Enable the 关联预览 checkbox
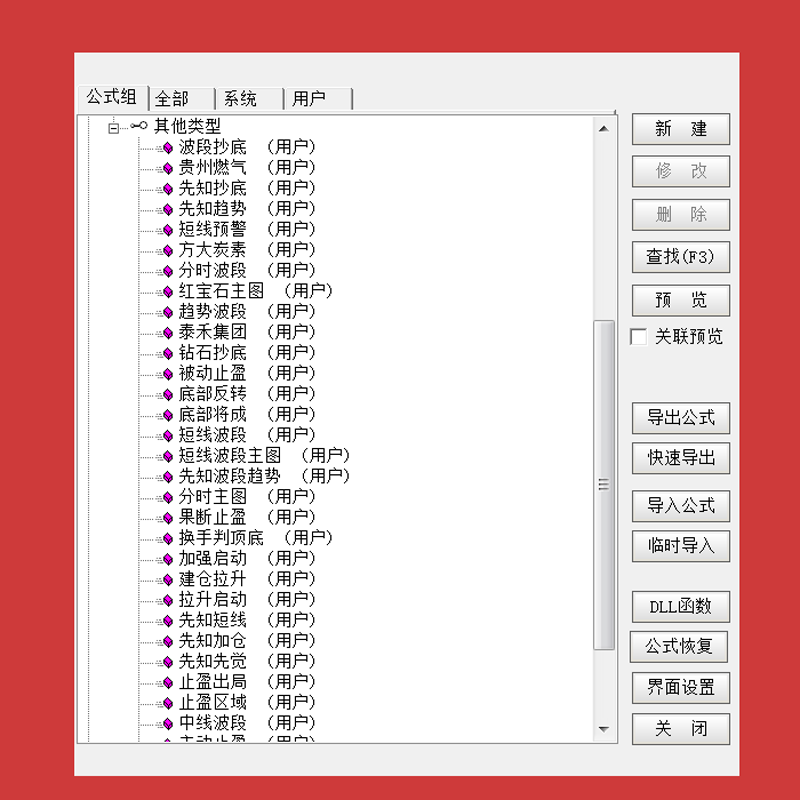The width and height of the screenshot is (800, 800). point(639,337)
